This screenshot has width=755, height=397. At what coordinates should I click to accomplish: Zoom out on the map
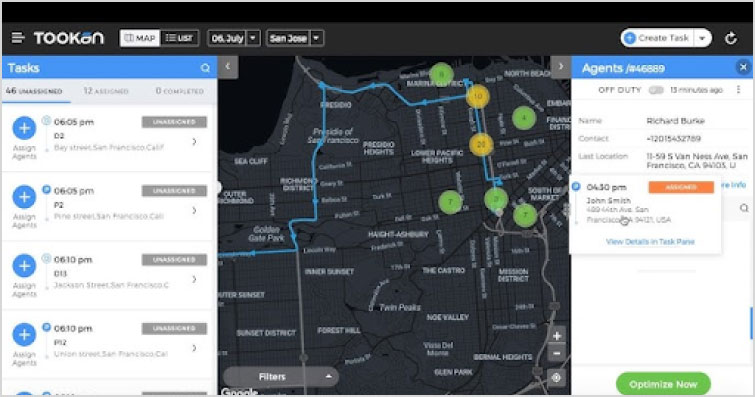click(557, 354)
